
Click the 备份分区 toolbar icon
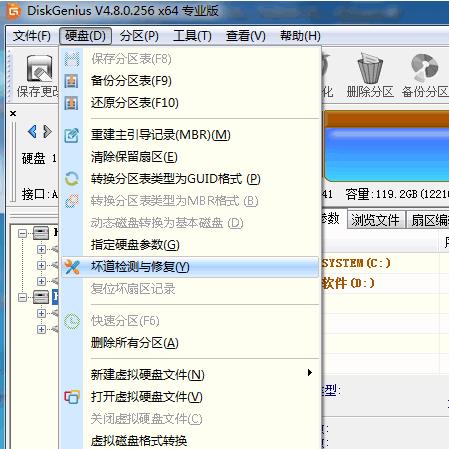pos(424,68)
